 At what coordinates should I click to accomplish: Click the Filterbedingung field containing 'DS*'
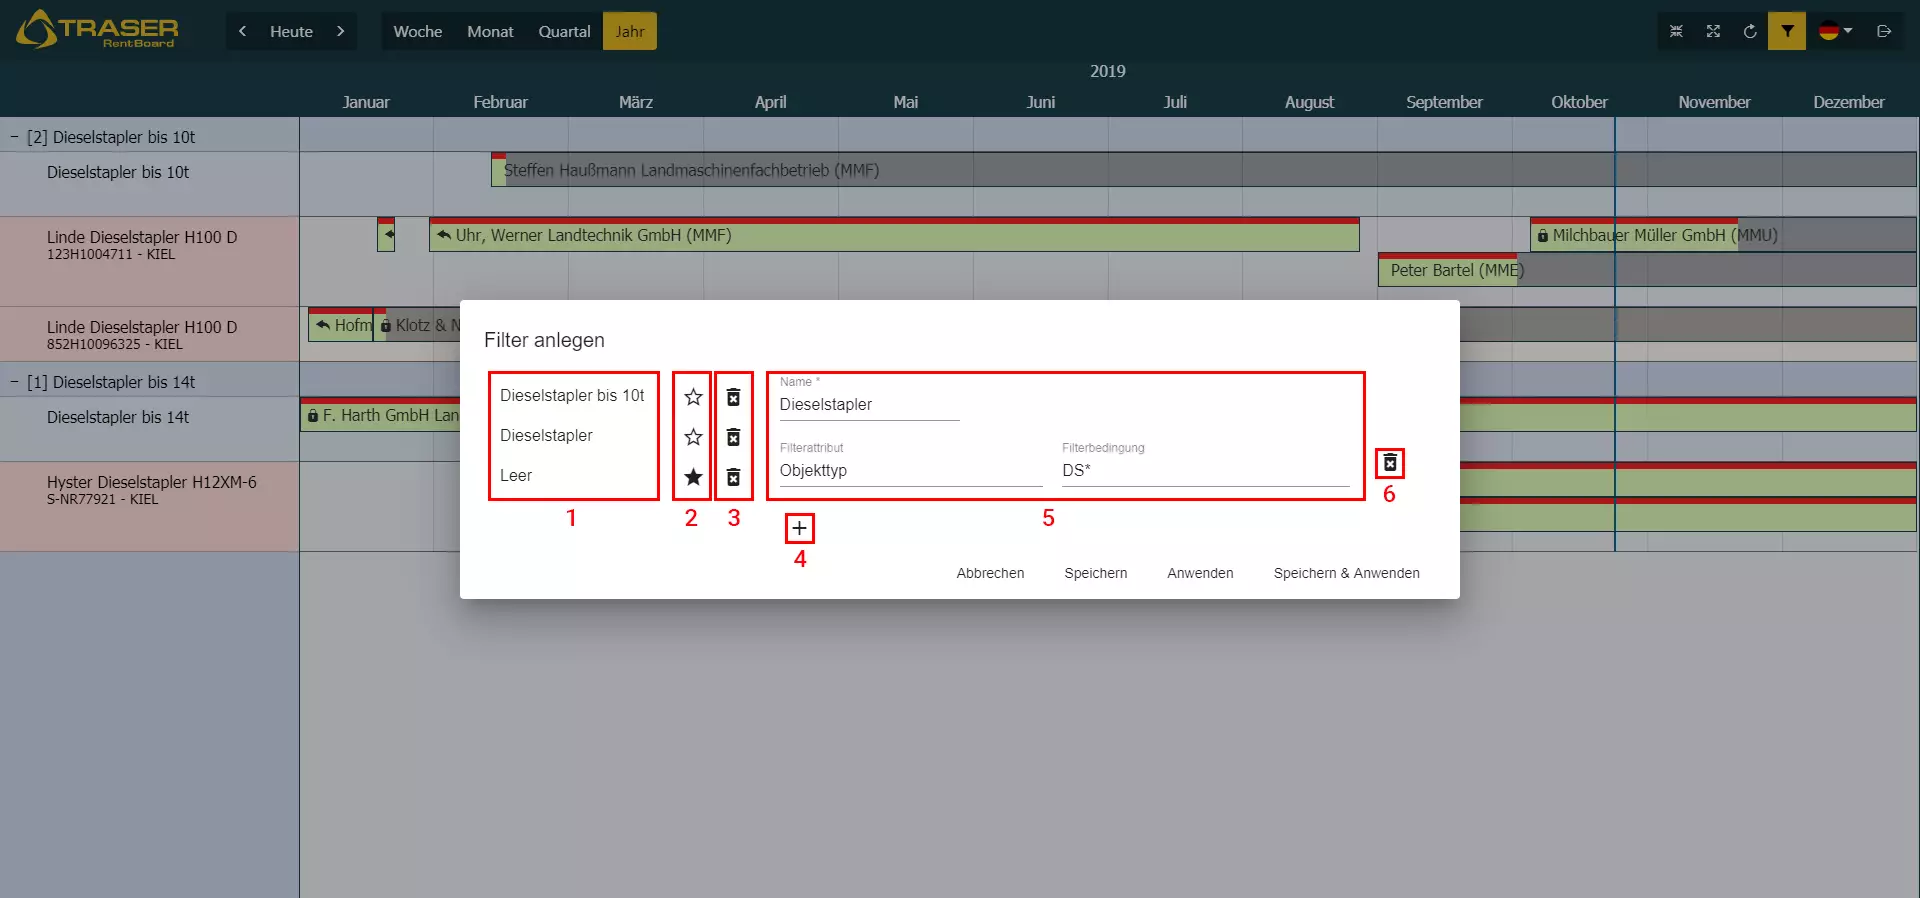(x=1205, y=471)
